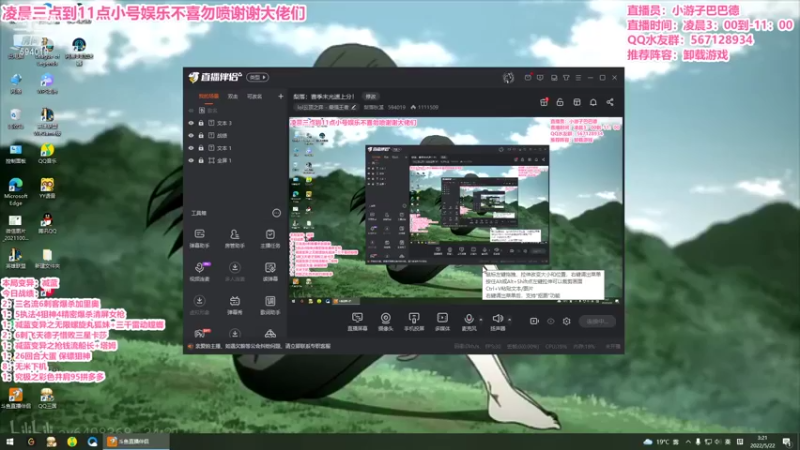Open the 房管助手 tool
This screenshot has height=450, width=800.
(x=235, y=238)
